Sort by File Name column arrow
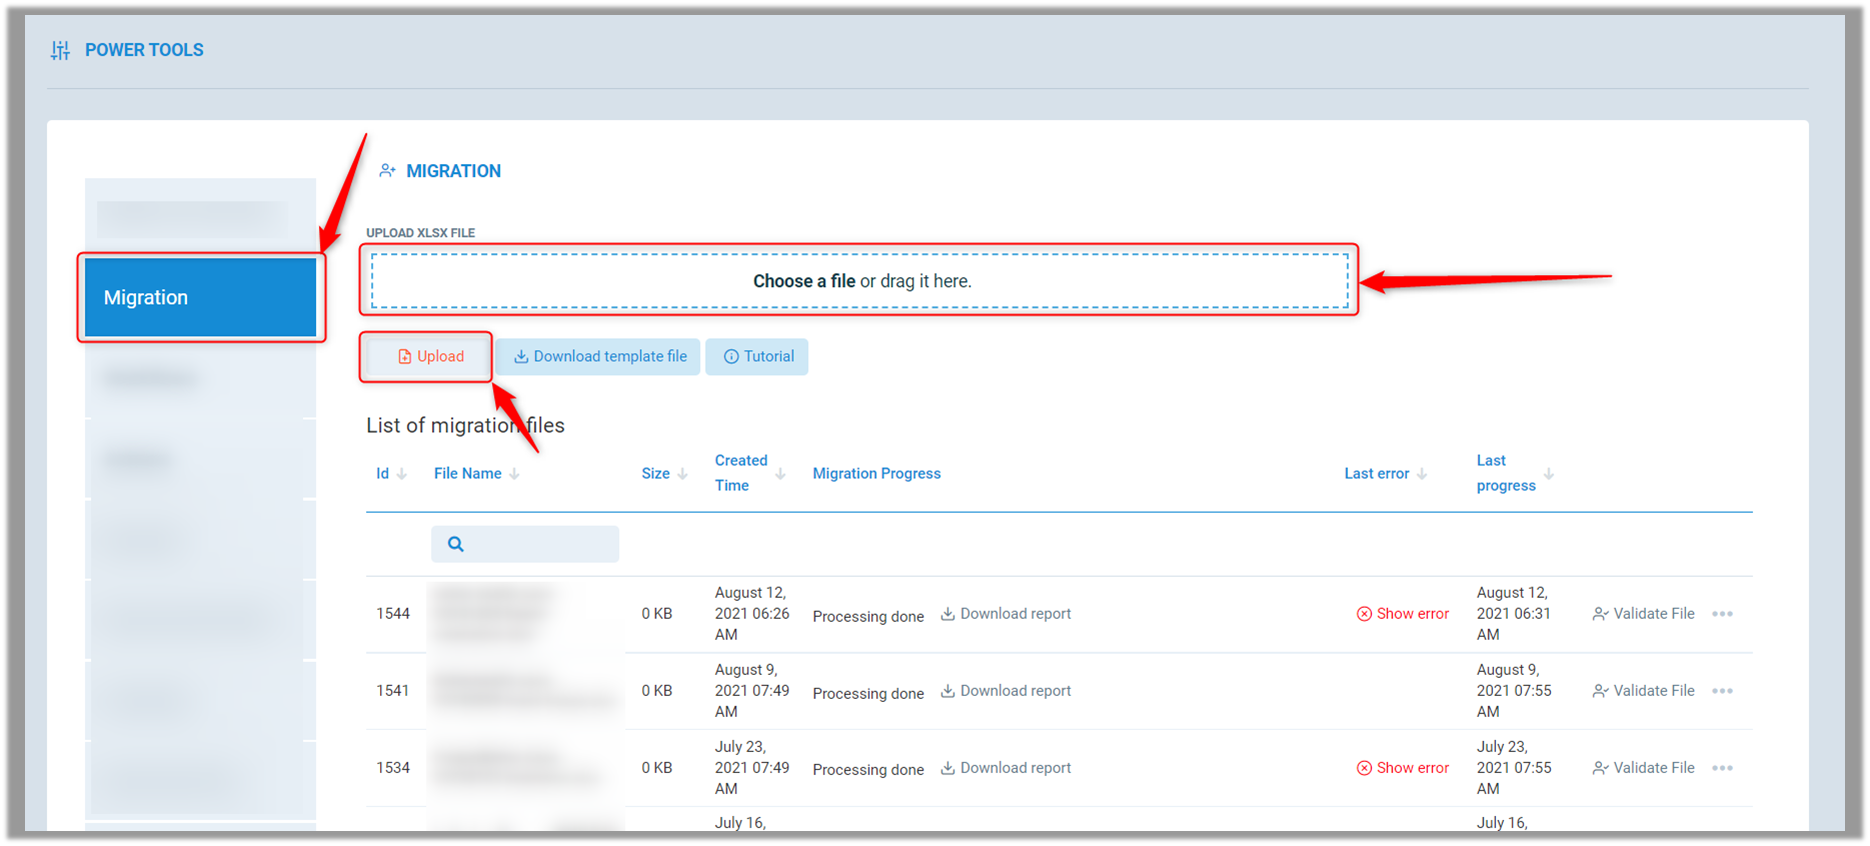 [514, 474]
